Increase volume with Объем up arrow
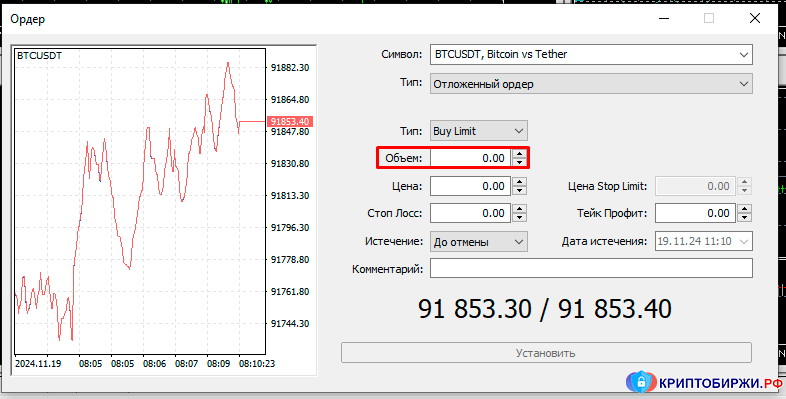Viewport: 786px width, 399px height. pos(519,154)
